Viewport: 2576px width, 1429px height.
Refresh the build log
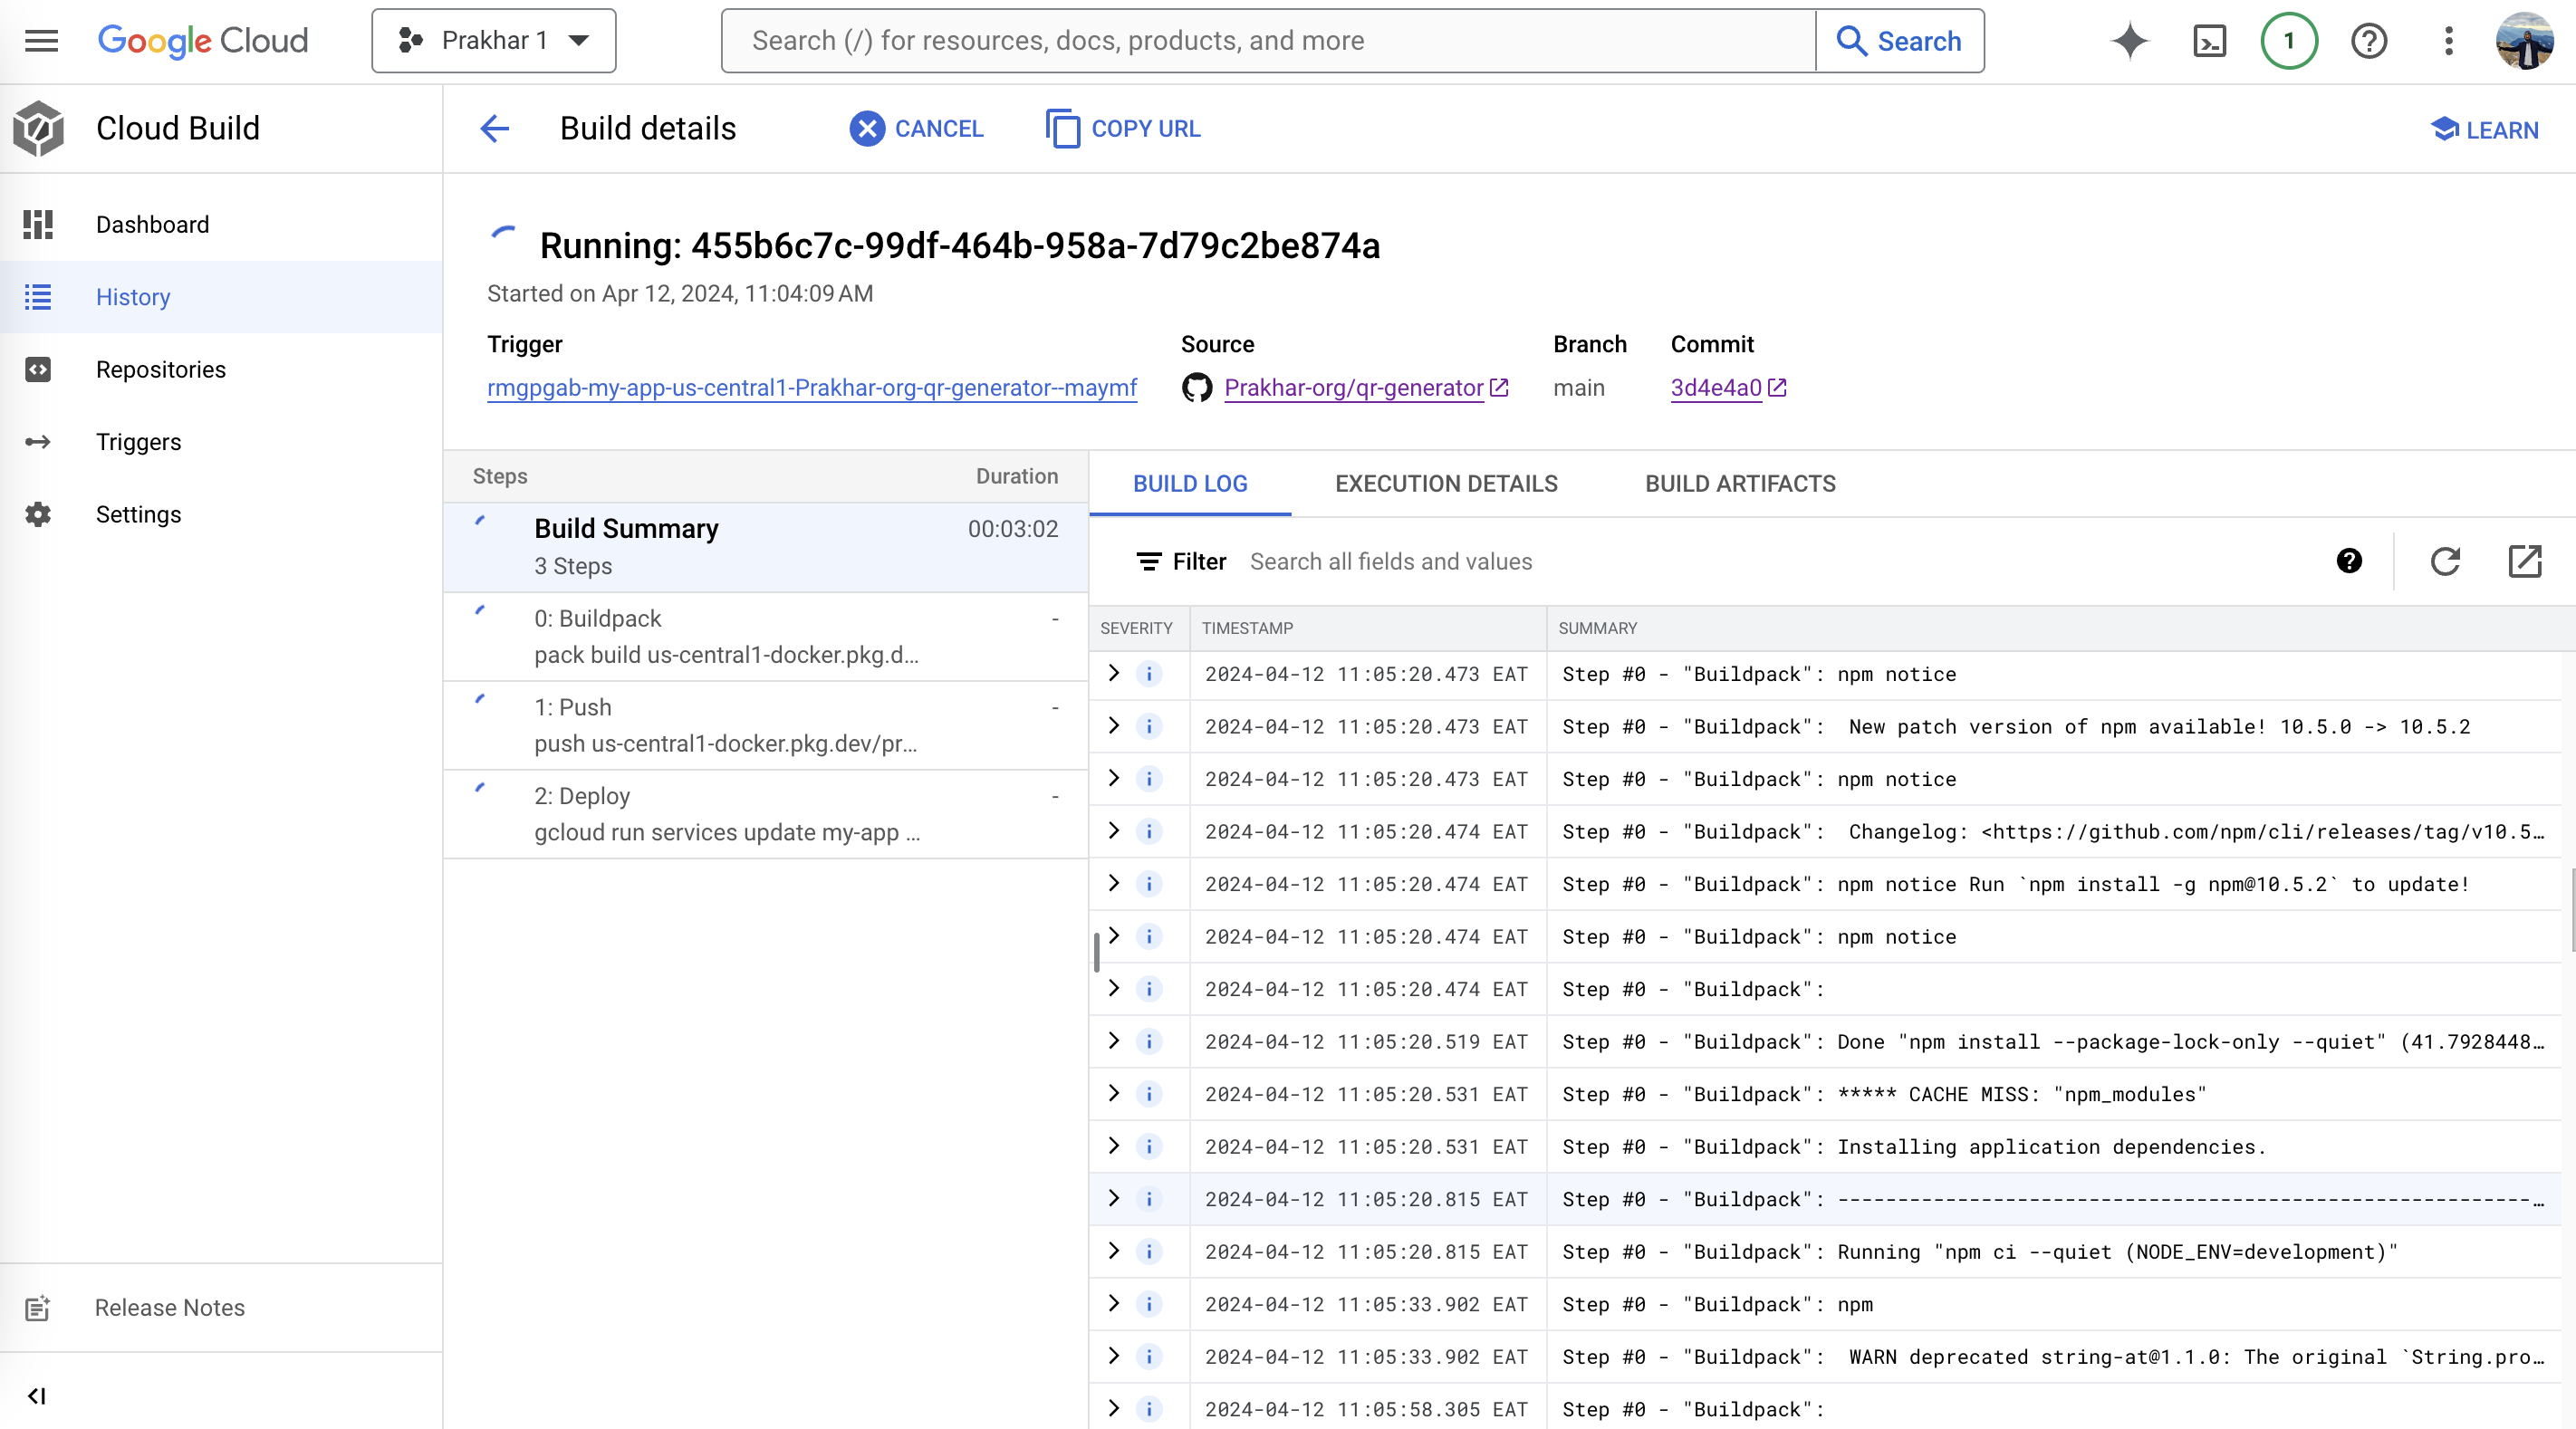point(2445,561)
